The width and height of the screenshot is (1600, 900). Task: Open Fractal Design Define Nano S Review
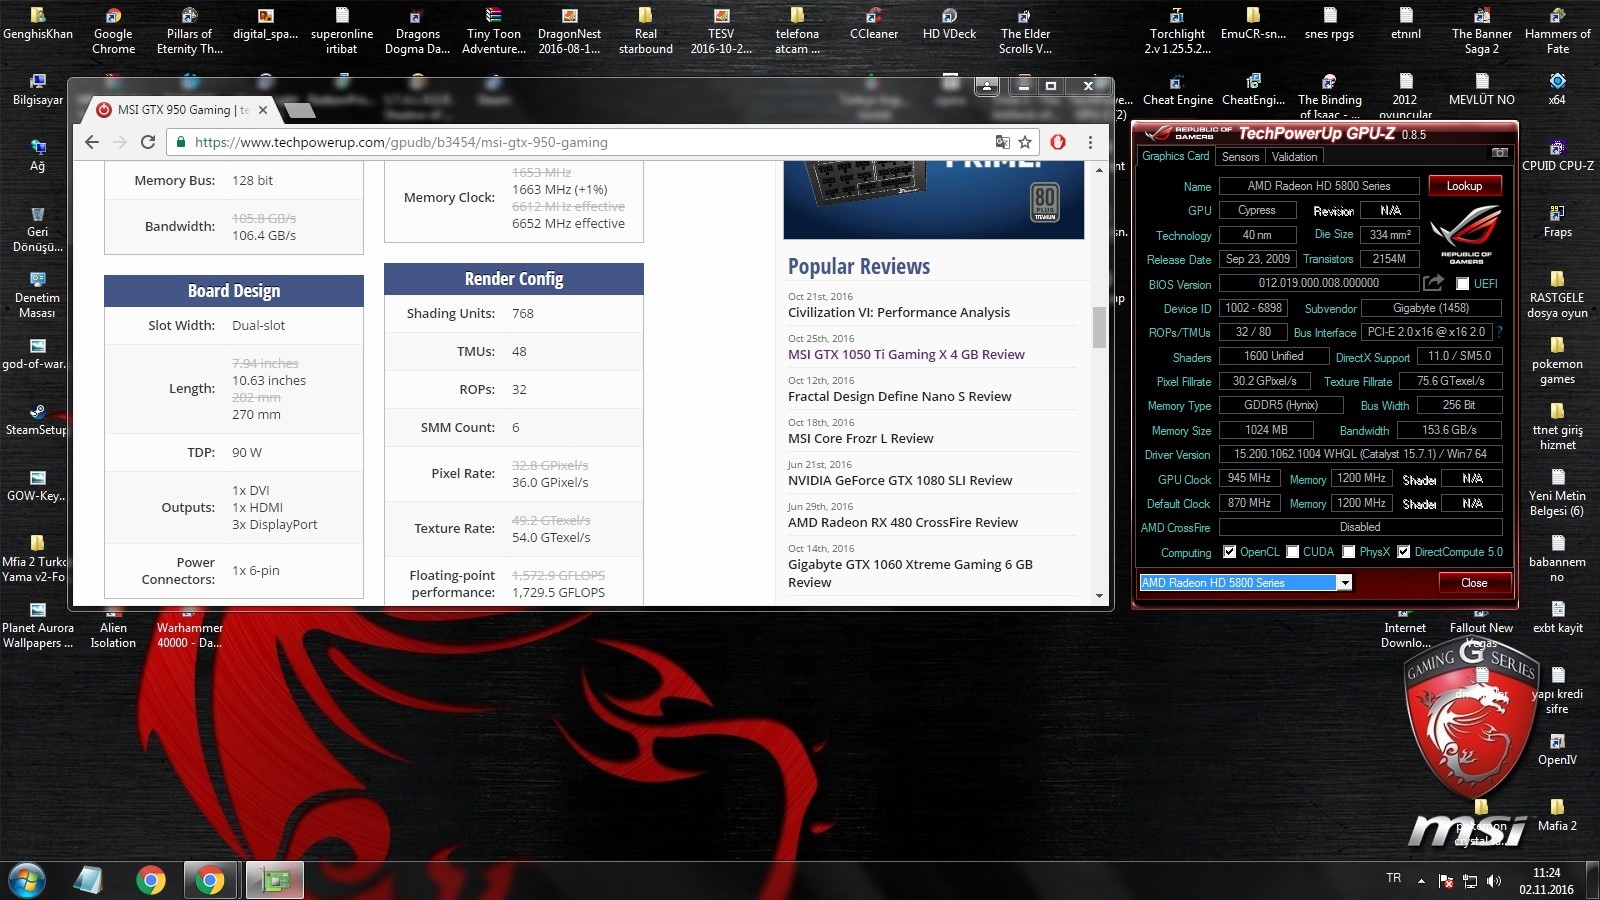(900, 396)
